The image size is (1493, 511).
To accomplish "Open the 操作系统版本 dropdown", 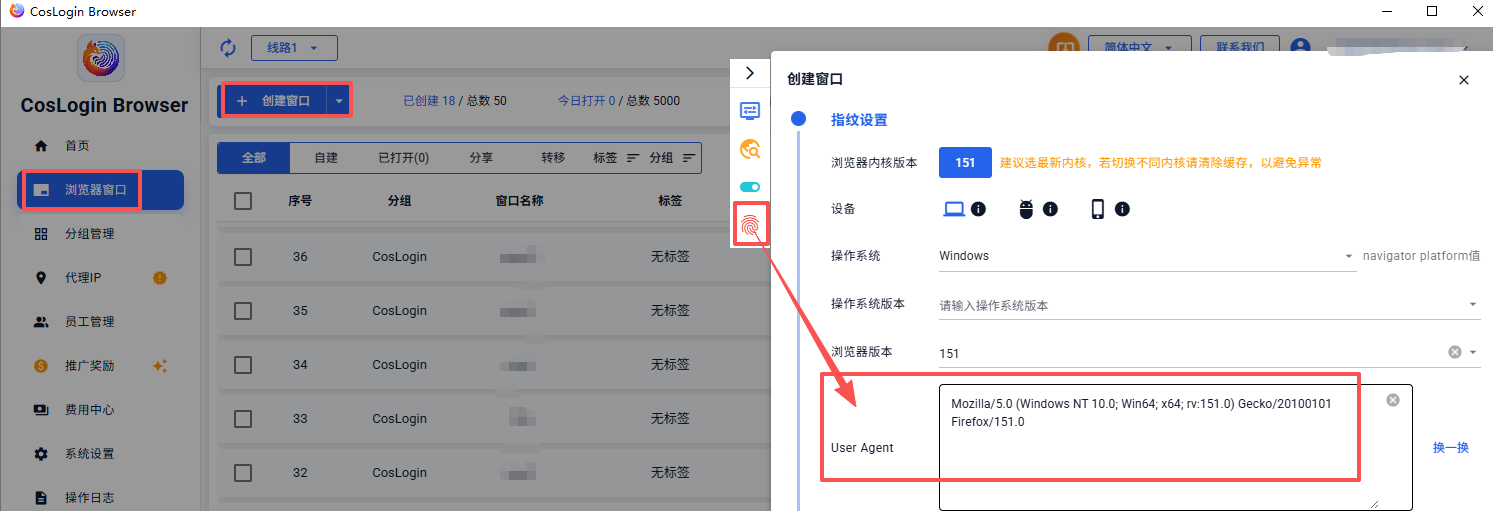I will (1208, 305).
